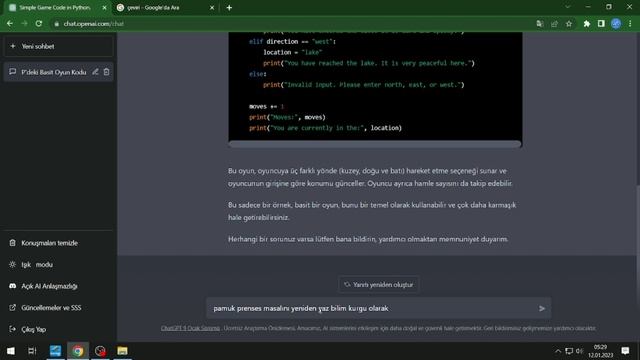Open a new browser tab

click(229, 8)
